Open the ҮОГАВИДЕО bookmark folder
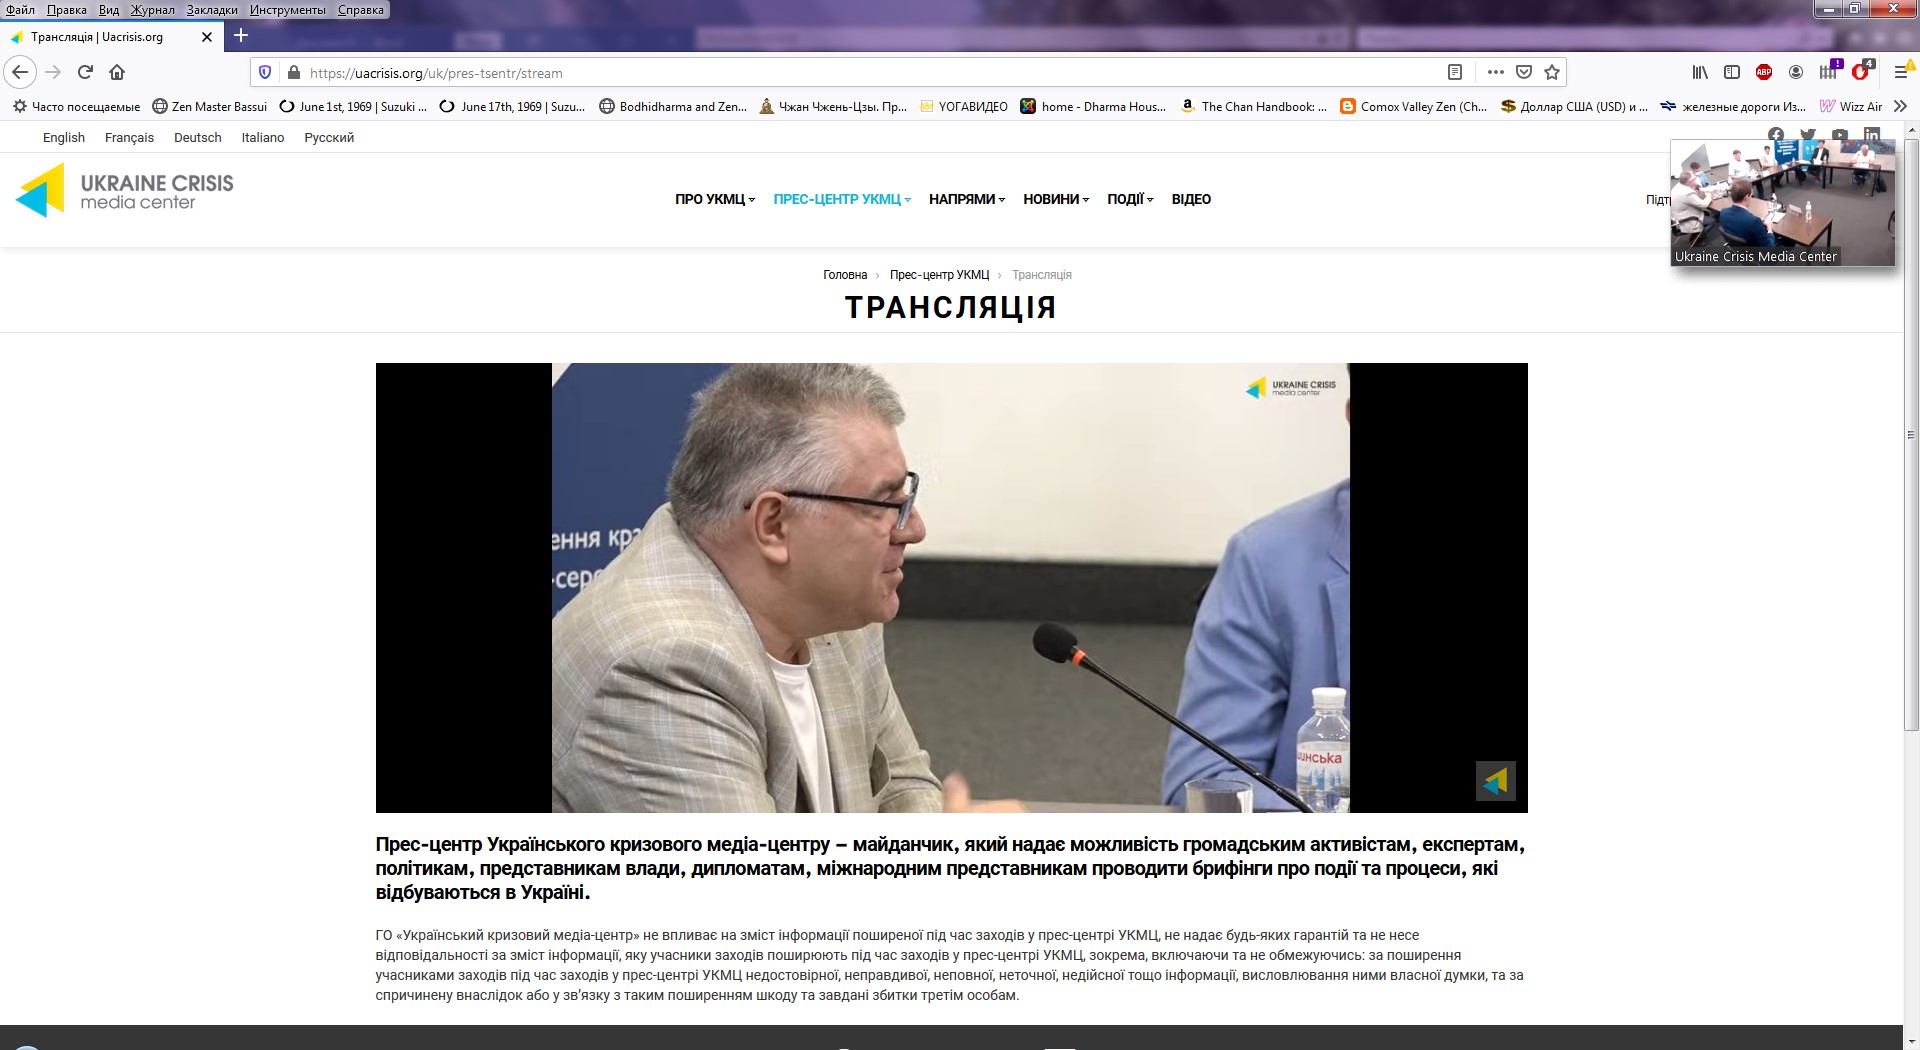The width and height of the screenshot is (1920, 1050). [964, 106]
